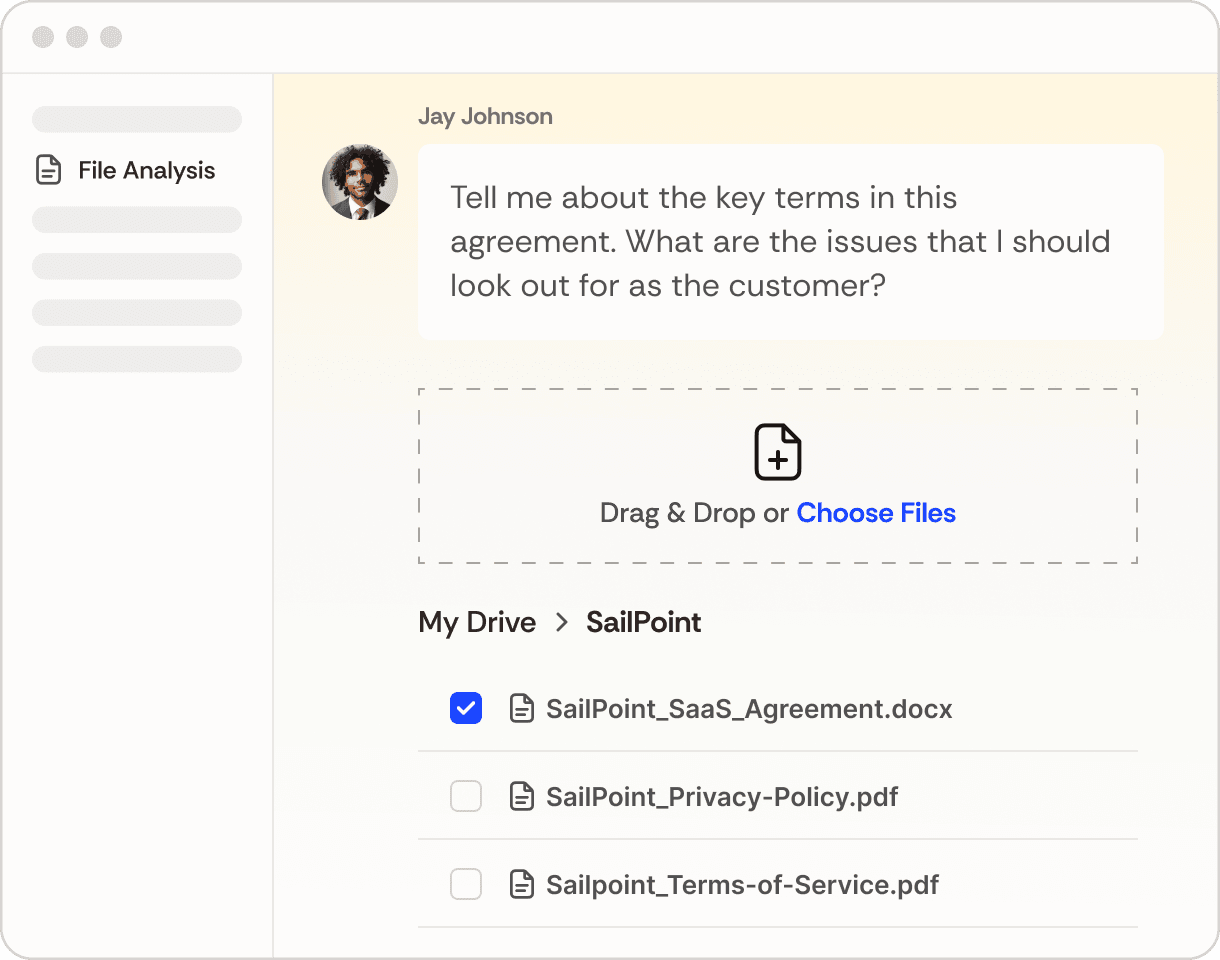1220x960 pixels.
Task: Open file name SailPoint_SaaS_Agreement.docx
Action: [749, 709]
